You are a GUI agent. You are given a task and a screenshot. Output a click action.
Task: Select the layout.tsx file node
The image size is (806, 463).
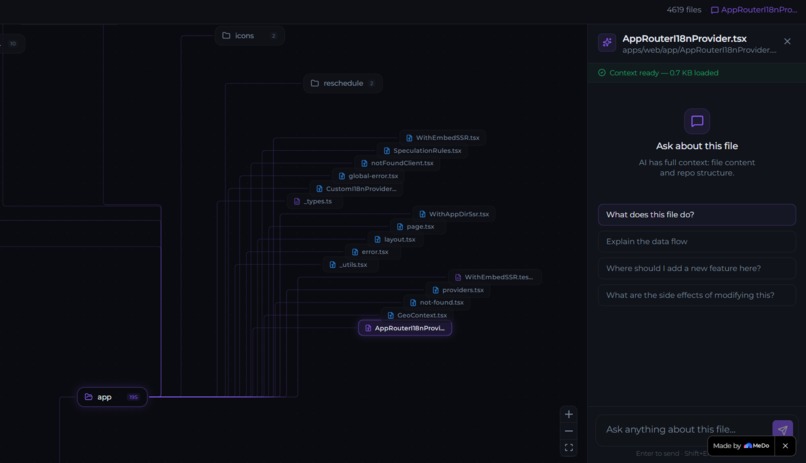[x=394, y=239]
